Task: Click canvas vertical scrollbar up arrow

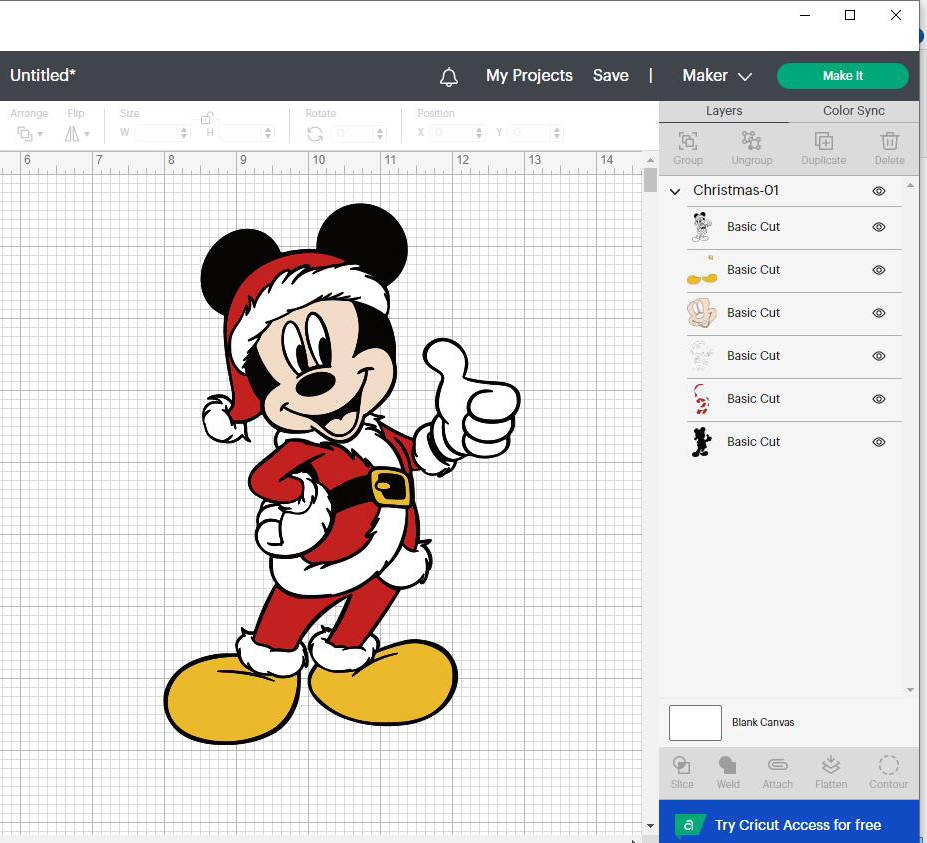Action: (650, 160)
